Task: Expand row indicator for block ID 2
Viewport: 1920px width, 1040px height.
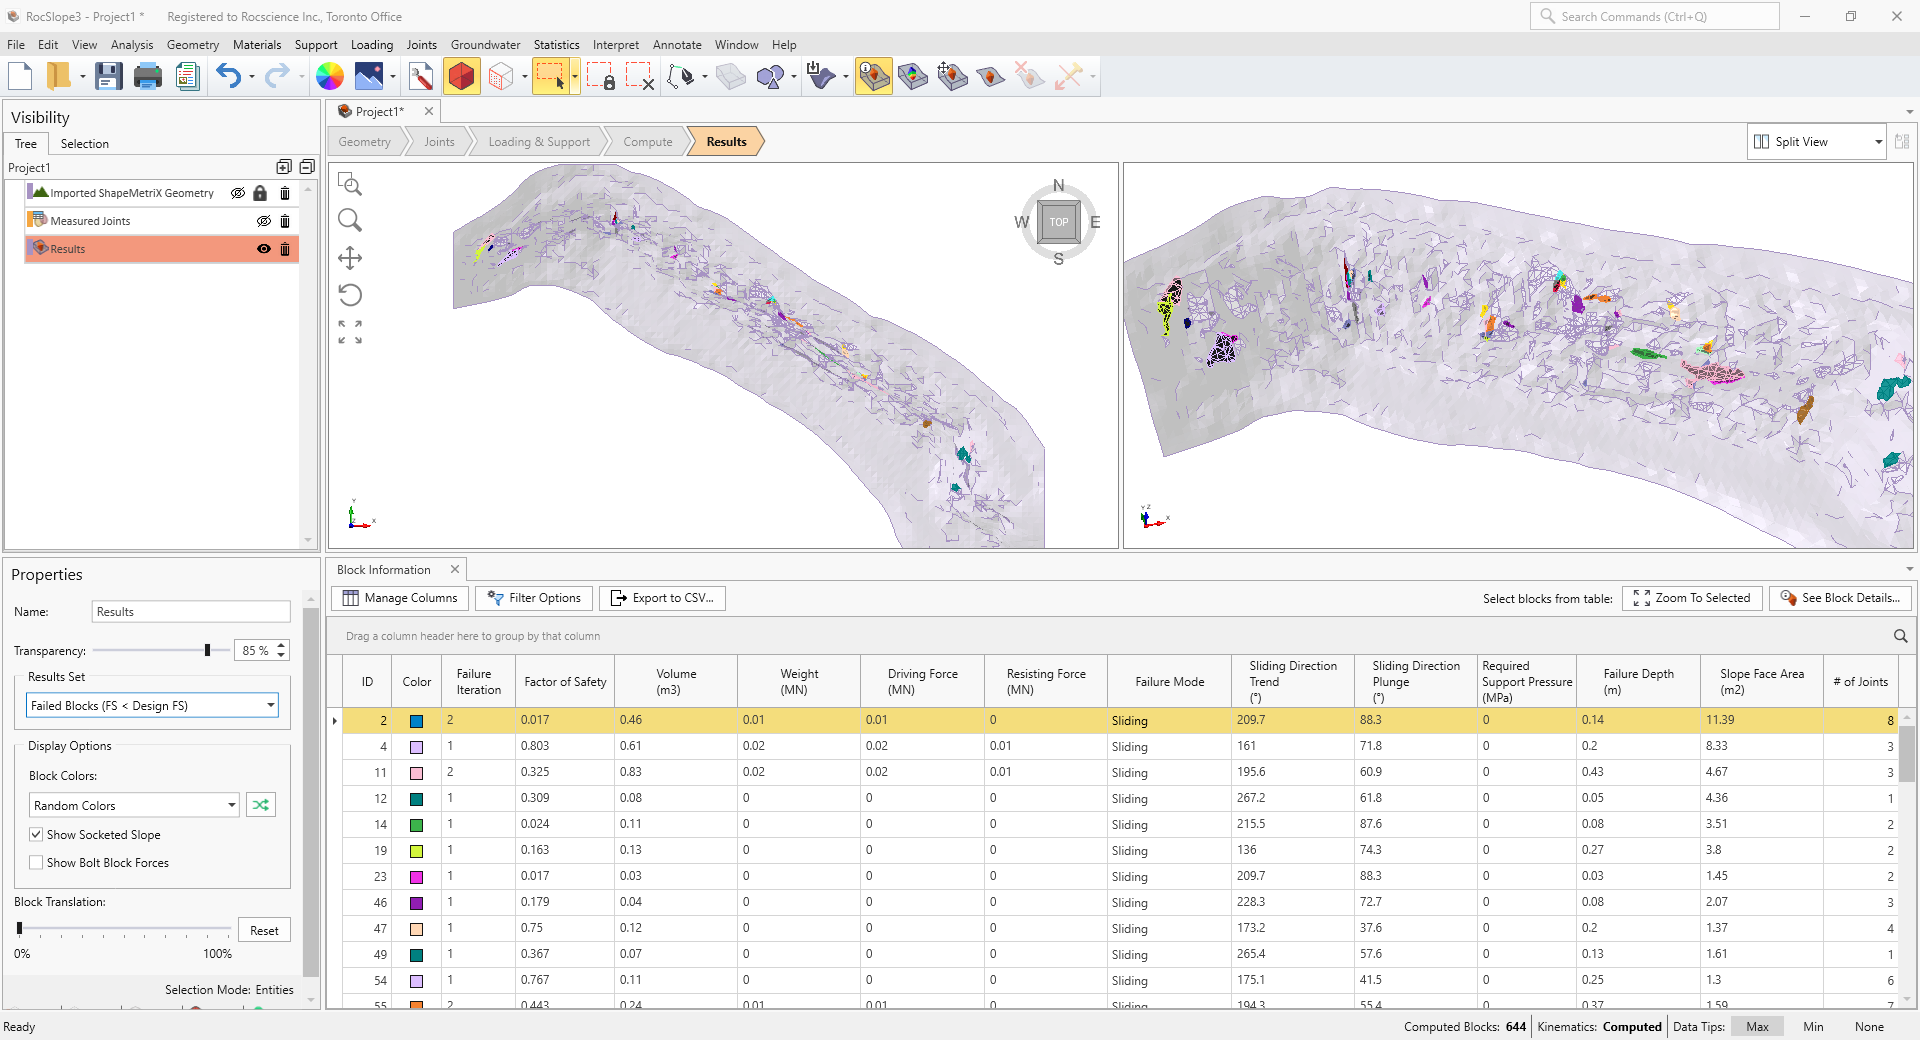Action: pos(335,720)
